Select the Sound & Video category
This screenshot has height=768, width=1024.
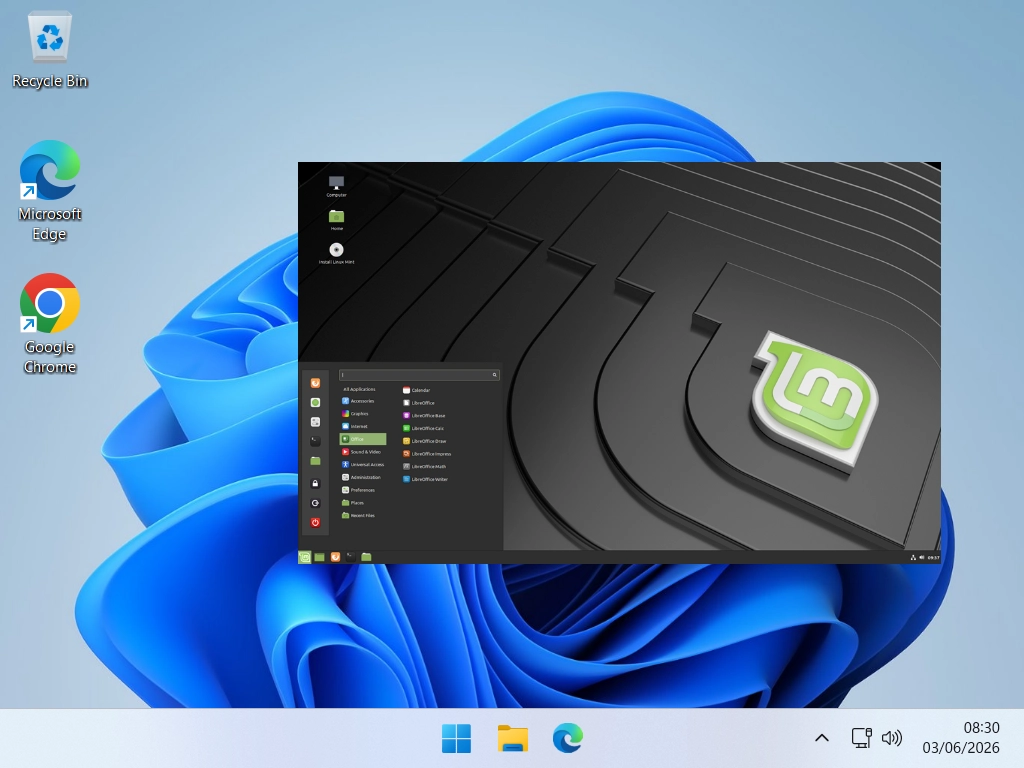(362, 452)
